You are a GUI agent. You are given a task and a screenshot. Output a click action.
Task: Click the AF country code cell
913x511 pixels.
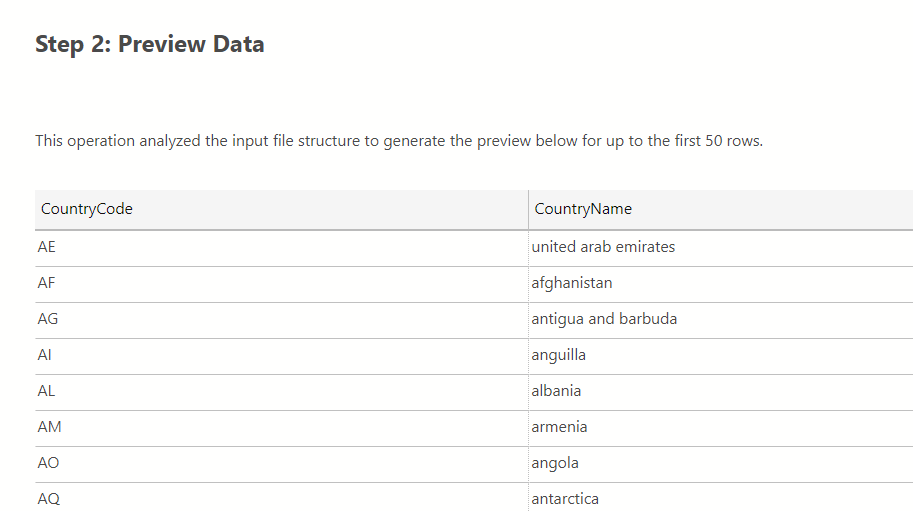46,283
